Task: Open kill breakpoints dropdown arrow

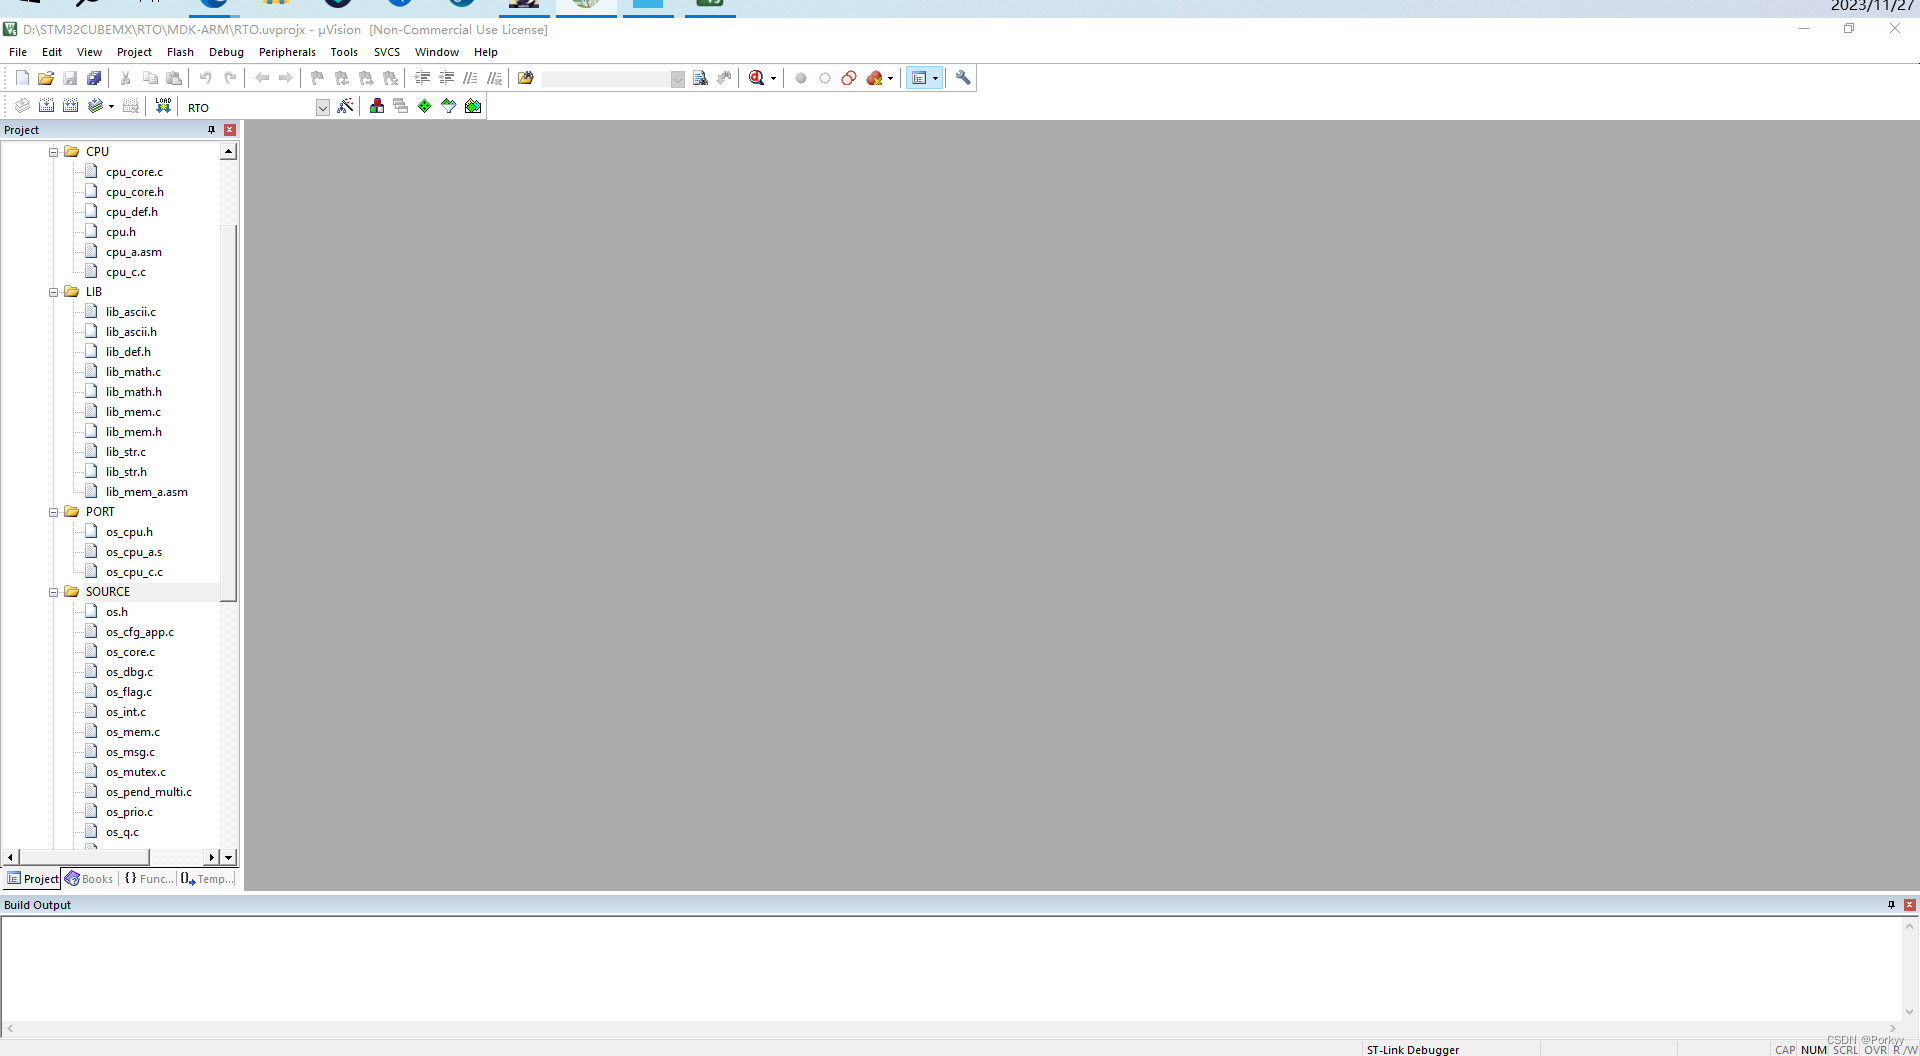Action: coord(890,79)
